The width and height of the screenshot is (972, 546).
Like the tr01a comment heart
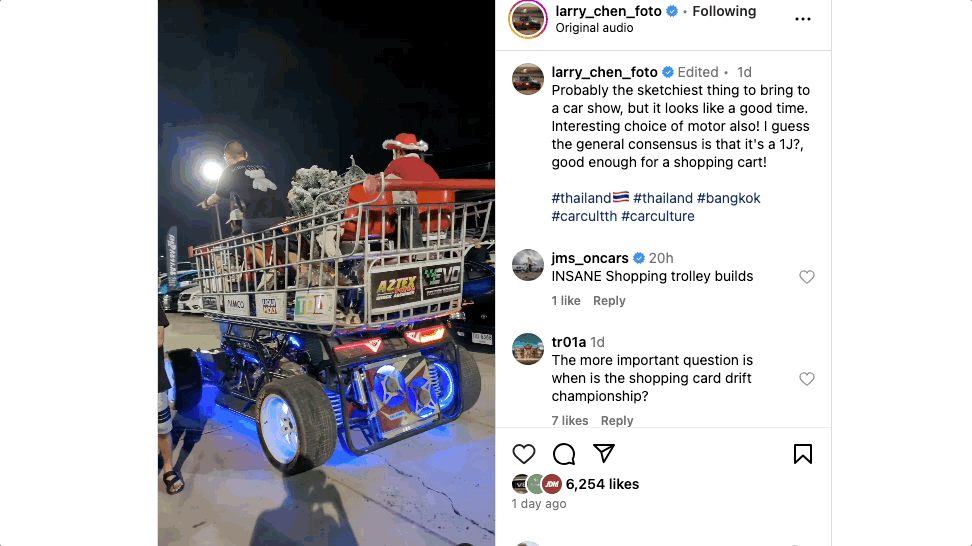coord(806,379)
